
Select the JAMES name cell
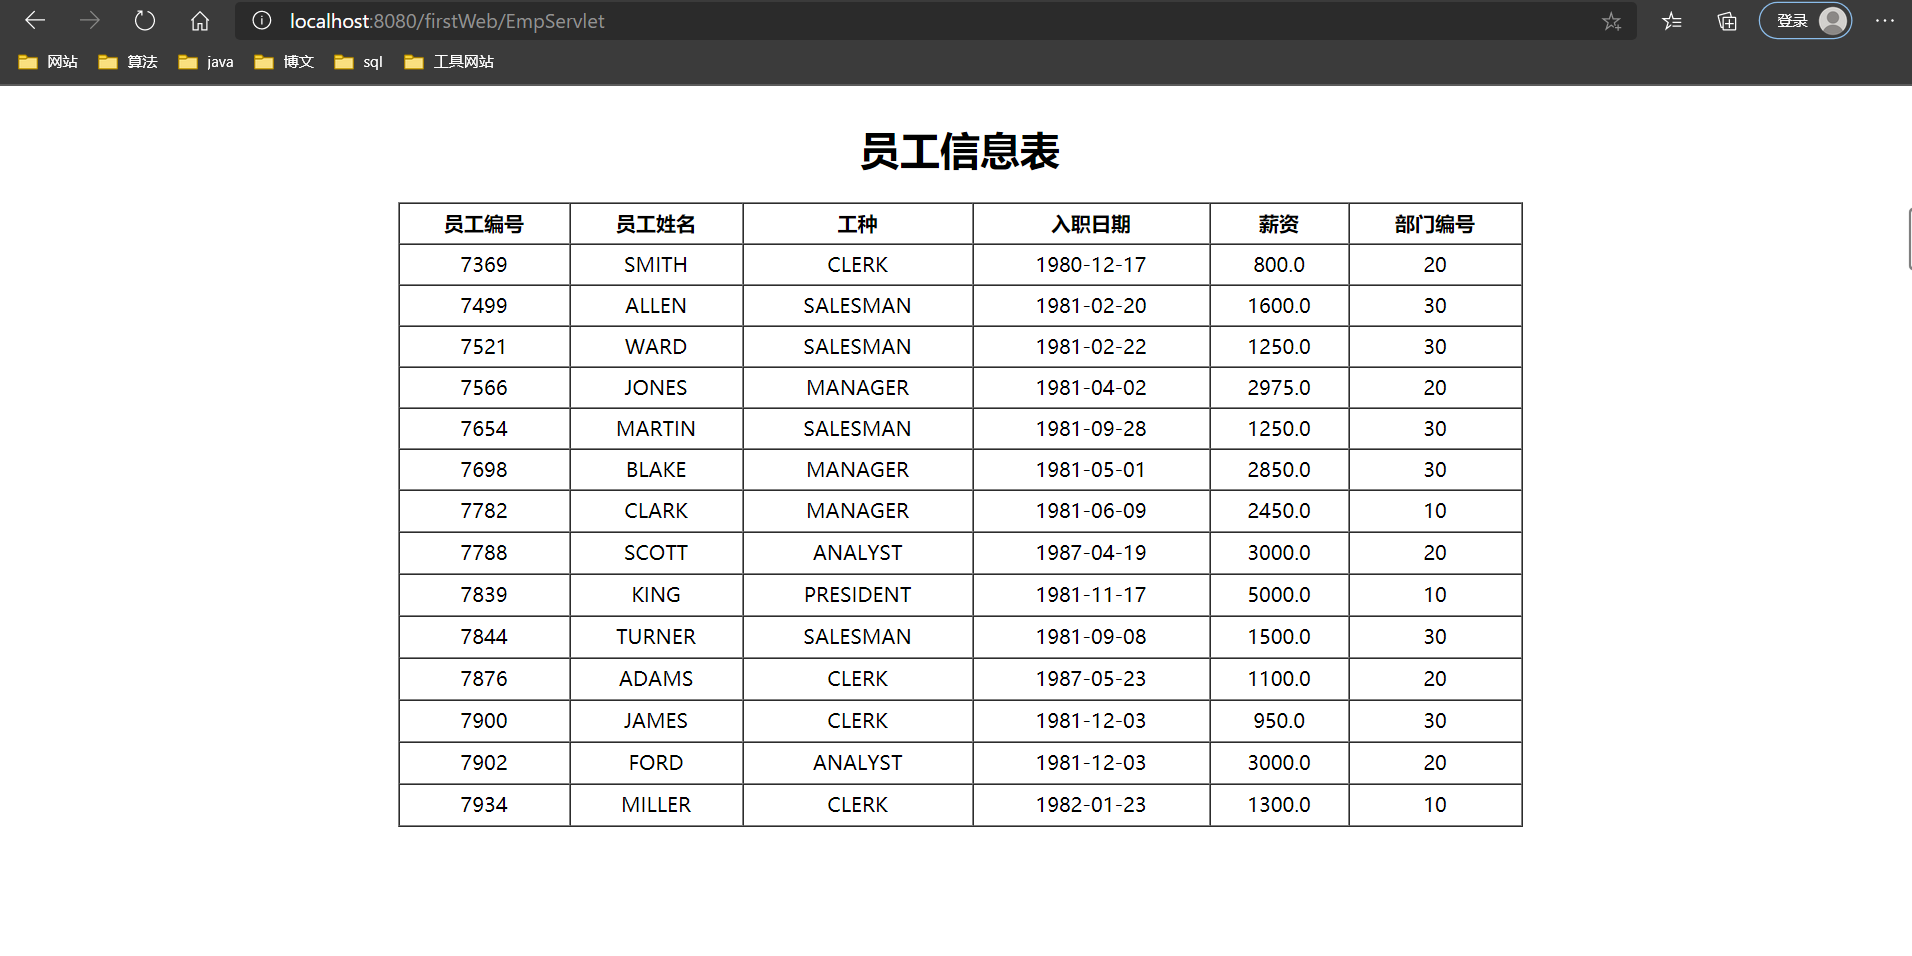pos(656,721)
